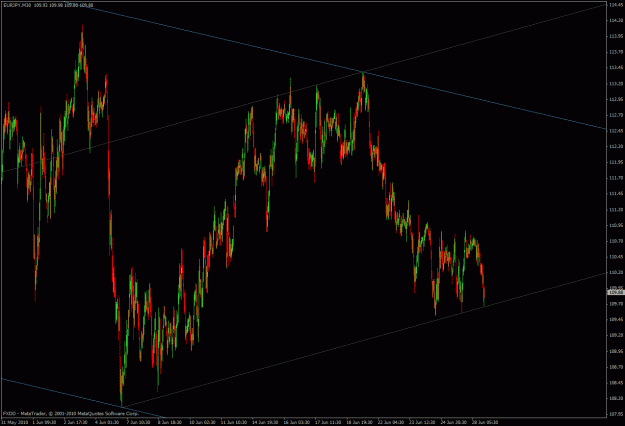Viewport: 625px width, 426px height.
Task: Click the 111.70 price axis label
Action: pos(616,178)
